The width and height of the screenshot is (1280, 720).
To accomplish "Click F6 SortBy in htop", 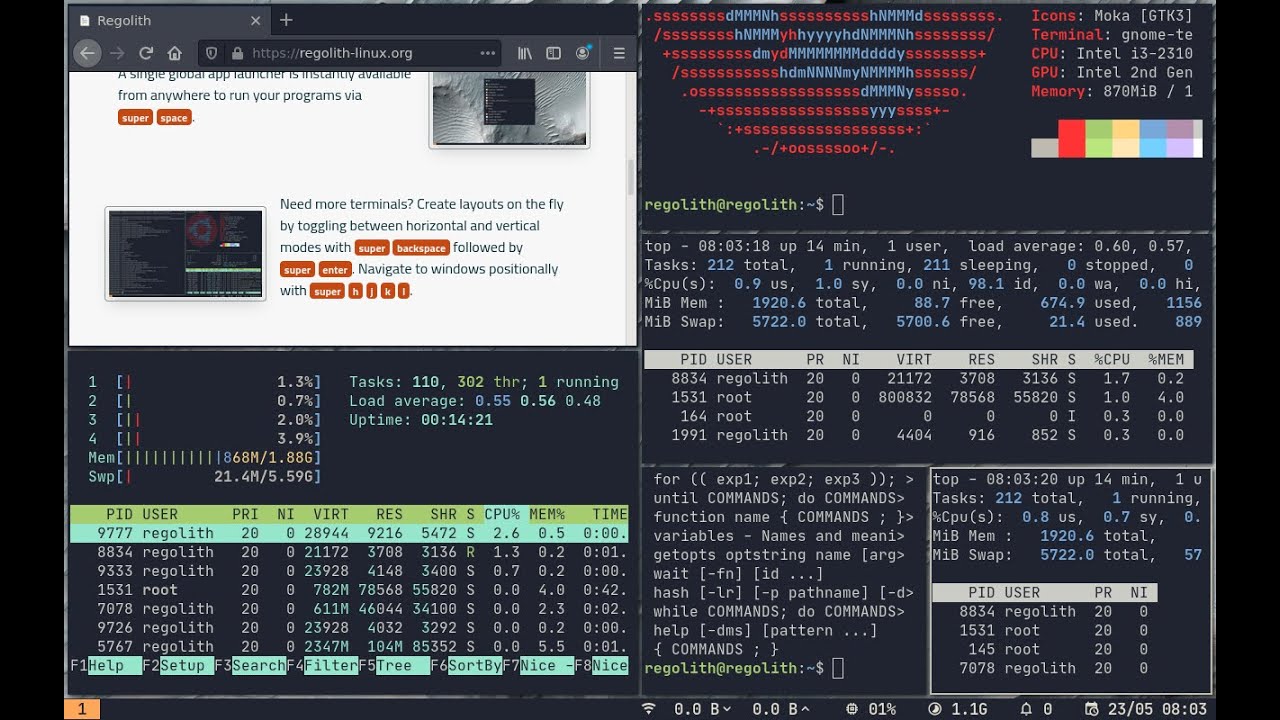I will point(466,666).
